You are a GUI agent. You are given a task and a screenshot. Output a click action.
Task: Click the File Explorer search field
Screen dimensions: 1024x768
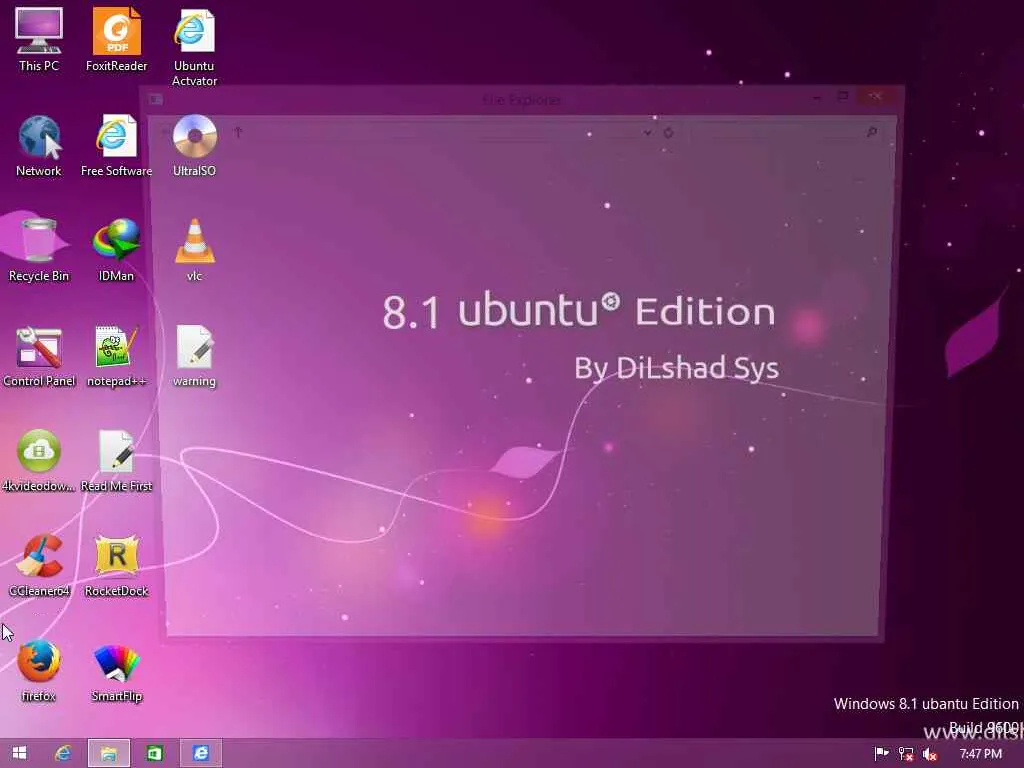(784, 133)
